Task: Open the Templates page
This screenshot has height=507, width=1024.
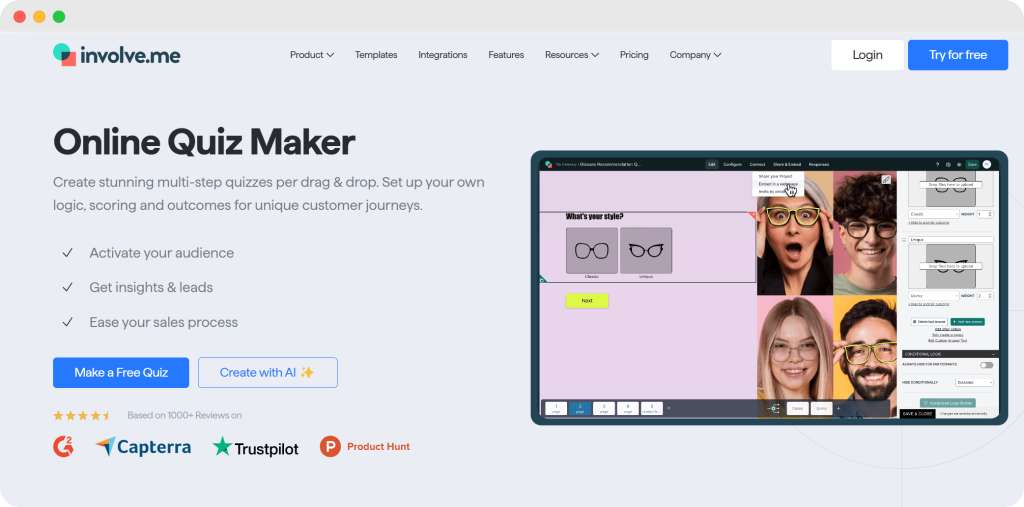Action: click(x=376, y=55)
